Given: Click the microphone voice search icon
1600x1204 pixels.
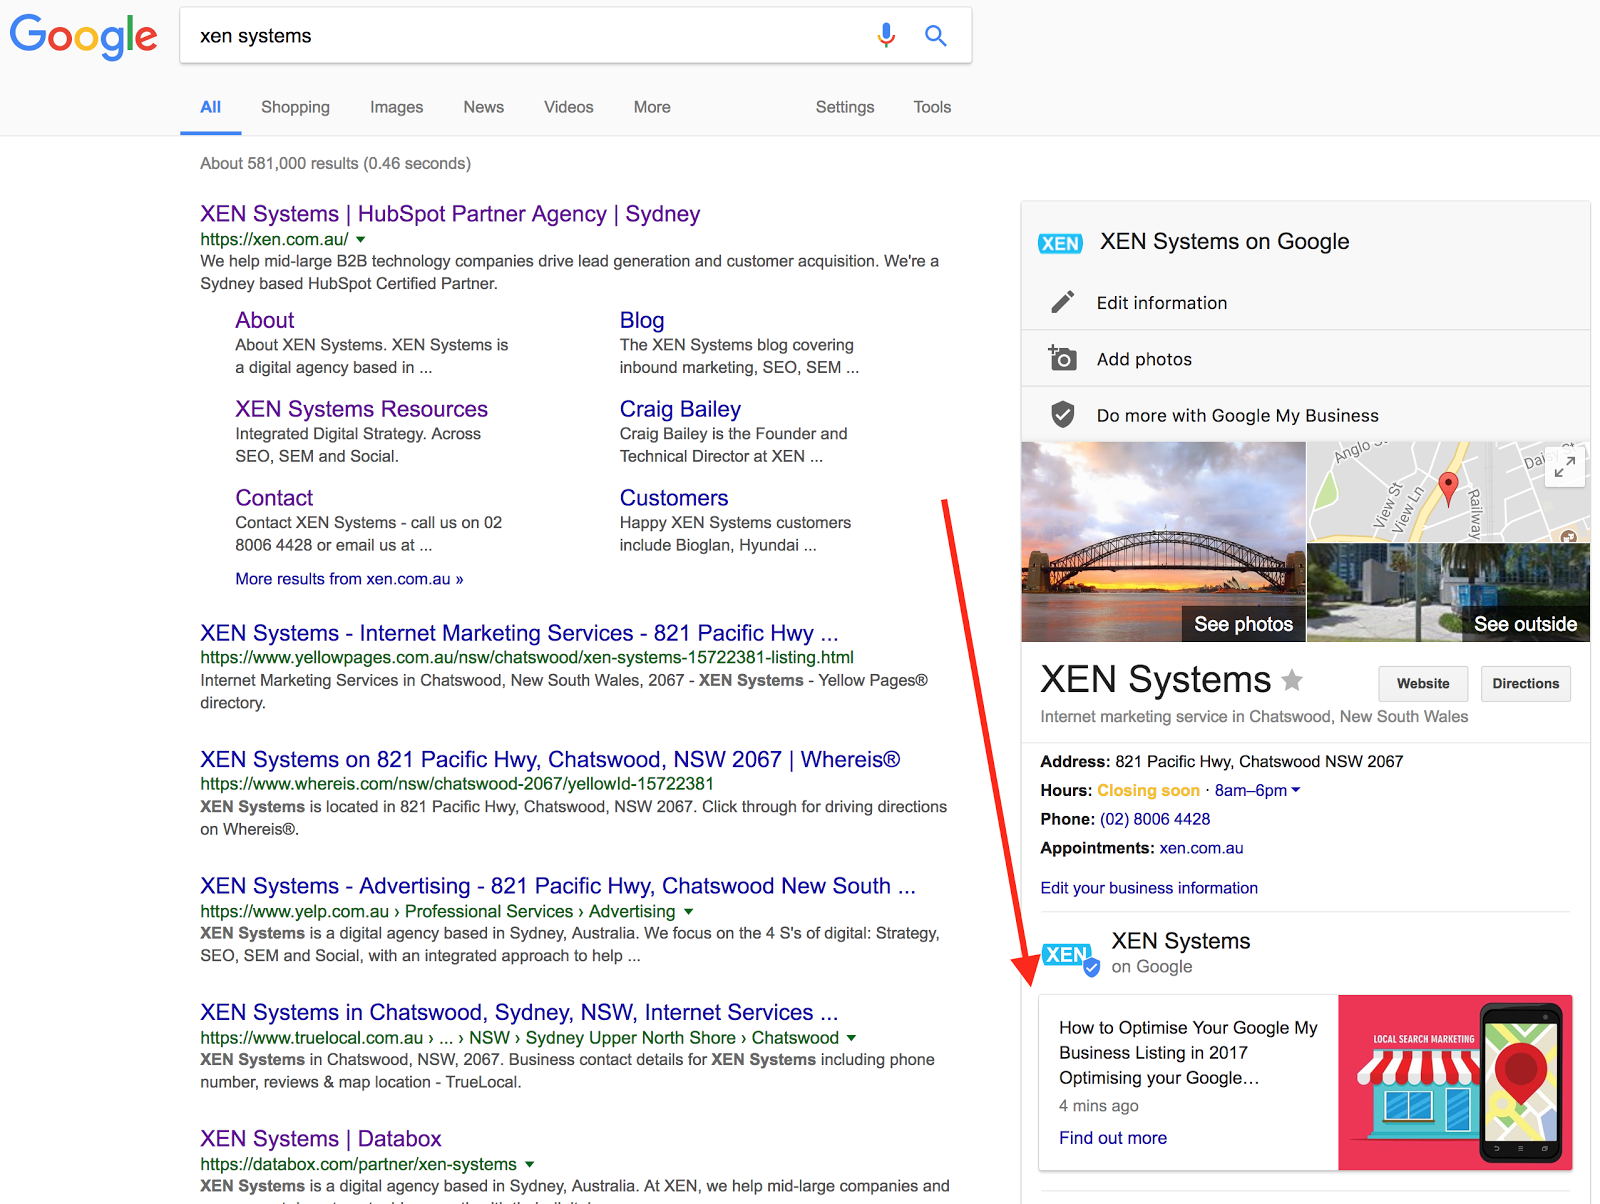Looking at the screenshot, I should [886, 36].
